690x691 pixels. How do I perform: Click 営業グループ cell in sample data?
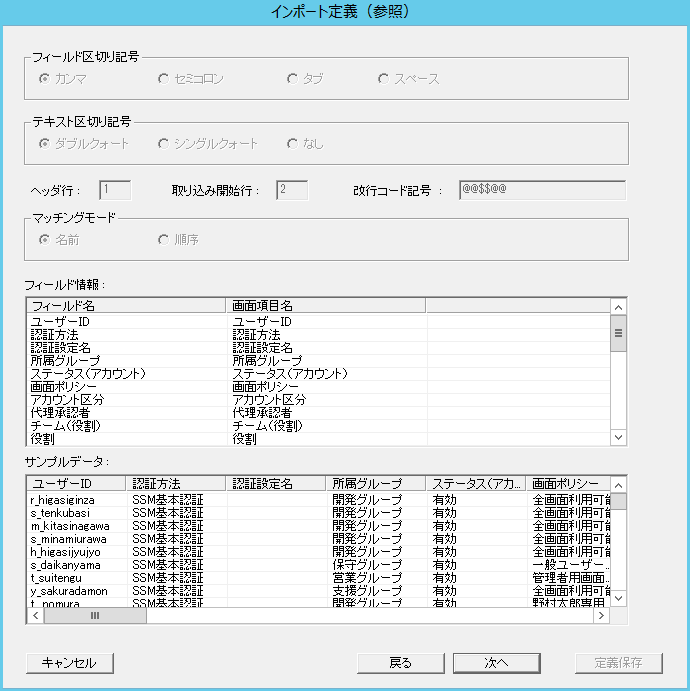pyautogui.click(x=367, y=578)
